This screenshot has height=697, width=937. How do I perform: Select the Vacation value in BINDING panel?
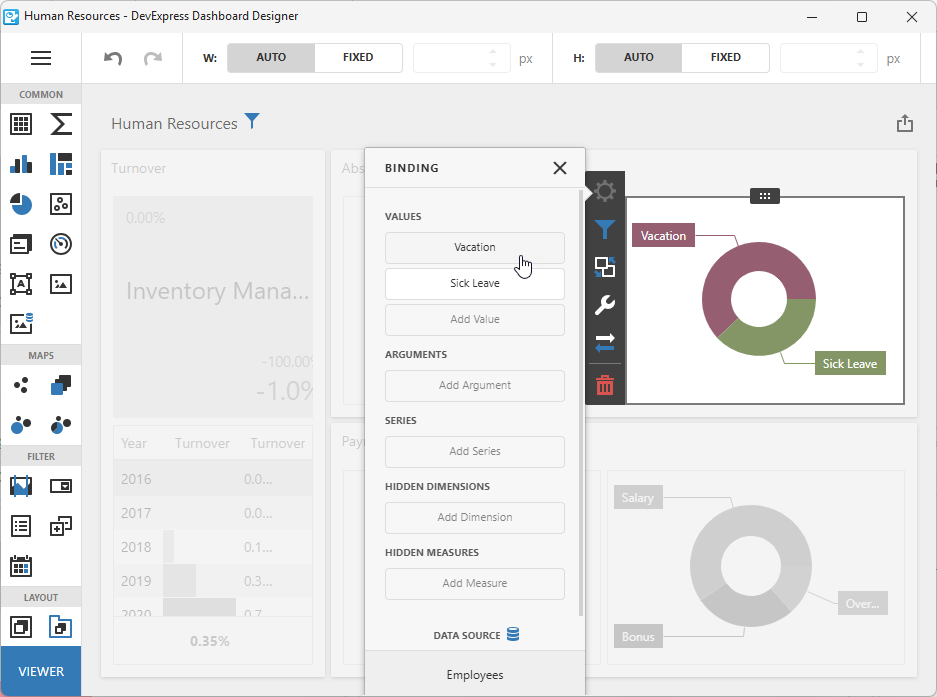coord(474,247)
